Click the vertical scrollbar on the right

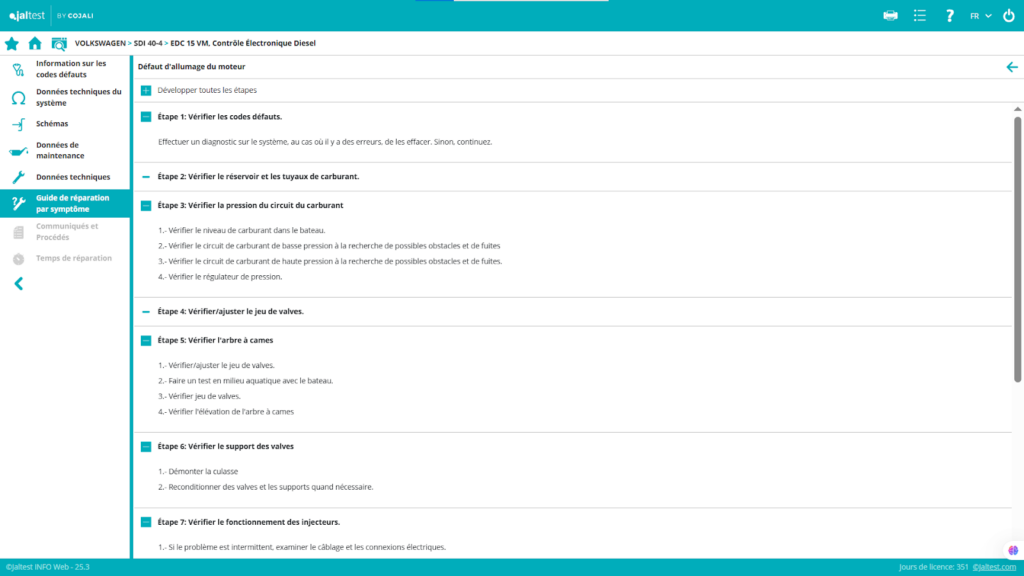(x=1018, y=250)
